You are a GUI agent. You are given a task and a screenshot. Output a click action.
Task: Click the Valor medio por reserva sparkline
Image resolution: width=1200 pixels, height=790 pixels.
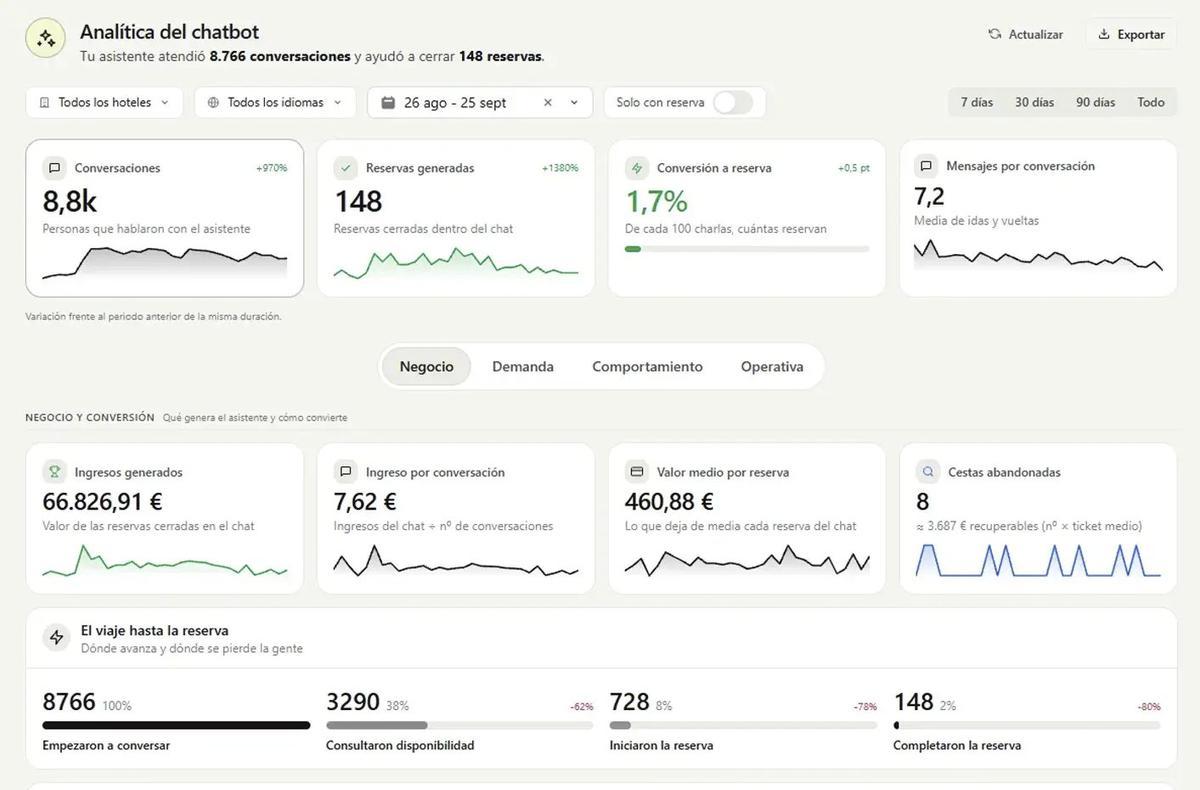pos(747,561)
